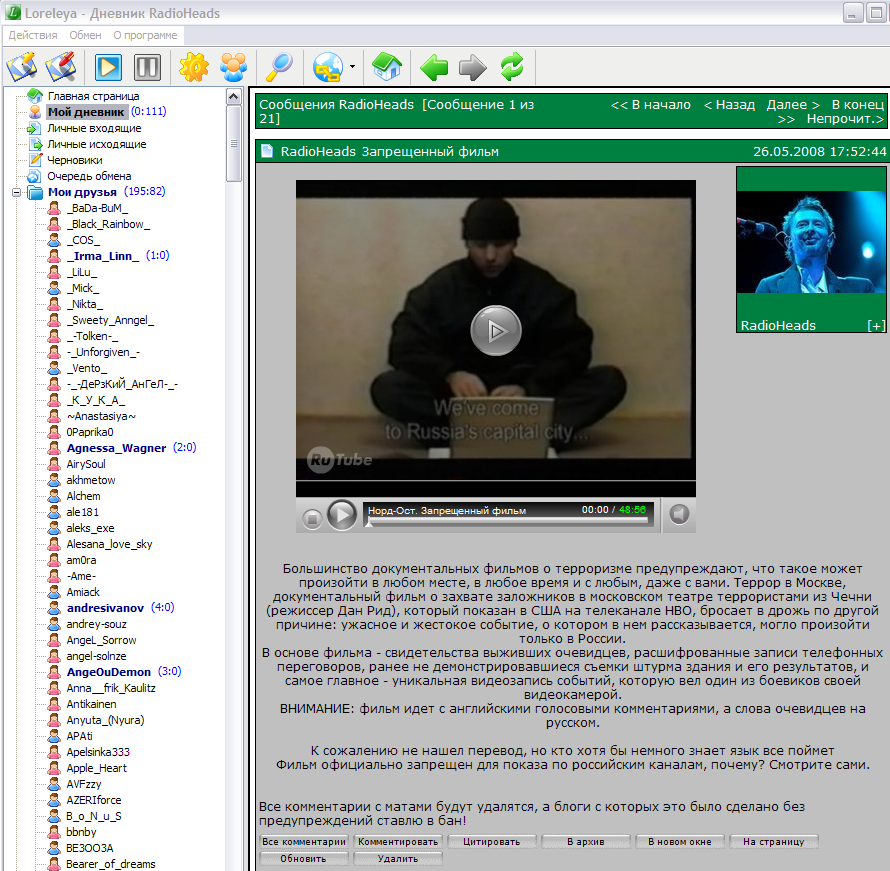Viewport: 890px width, 871px height.
Task: Click the Непрочит.> navigation link
Action: [x=845, y=119]
